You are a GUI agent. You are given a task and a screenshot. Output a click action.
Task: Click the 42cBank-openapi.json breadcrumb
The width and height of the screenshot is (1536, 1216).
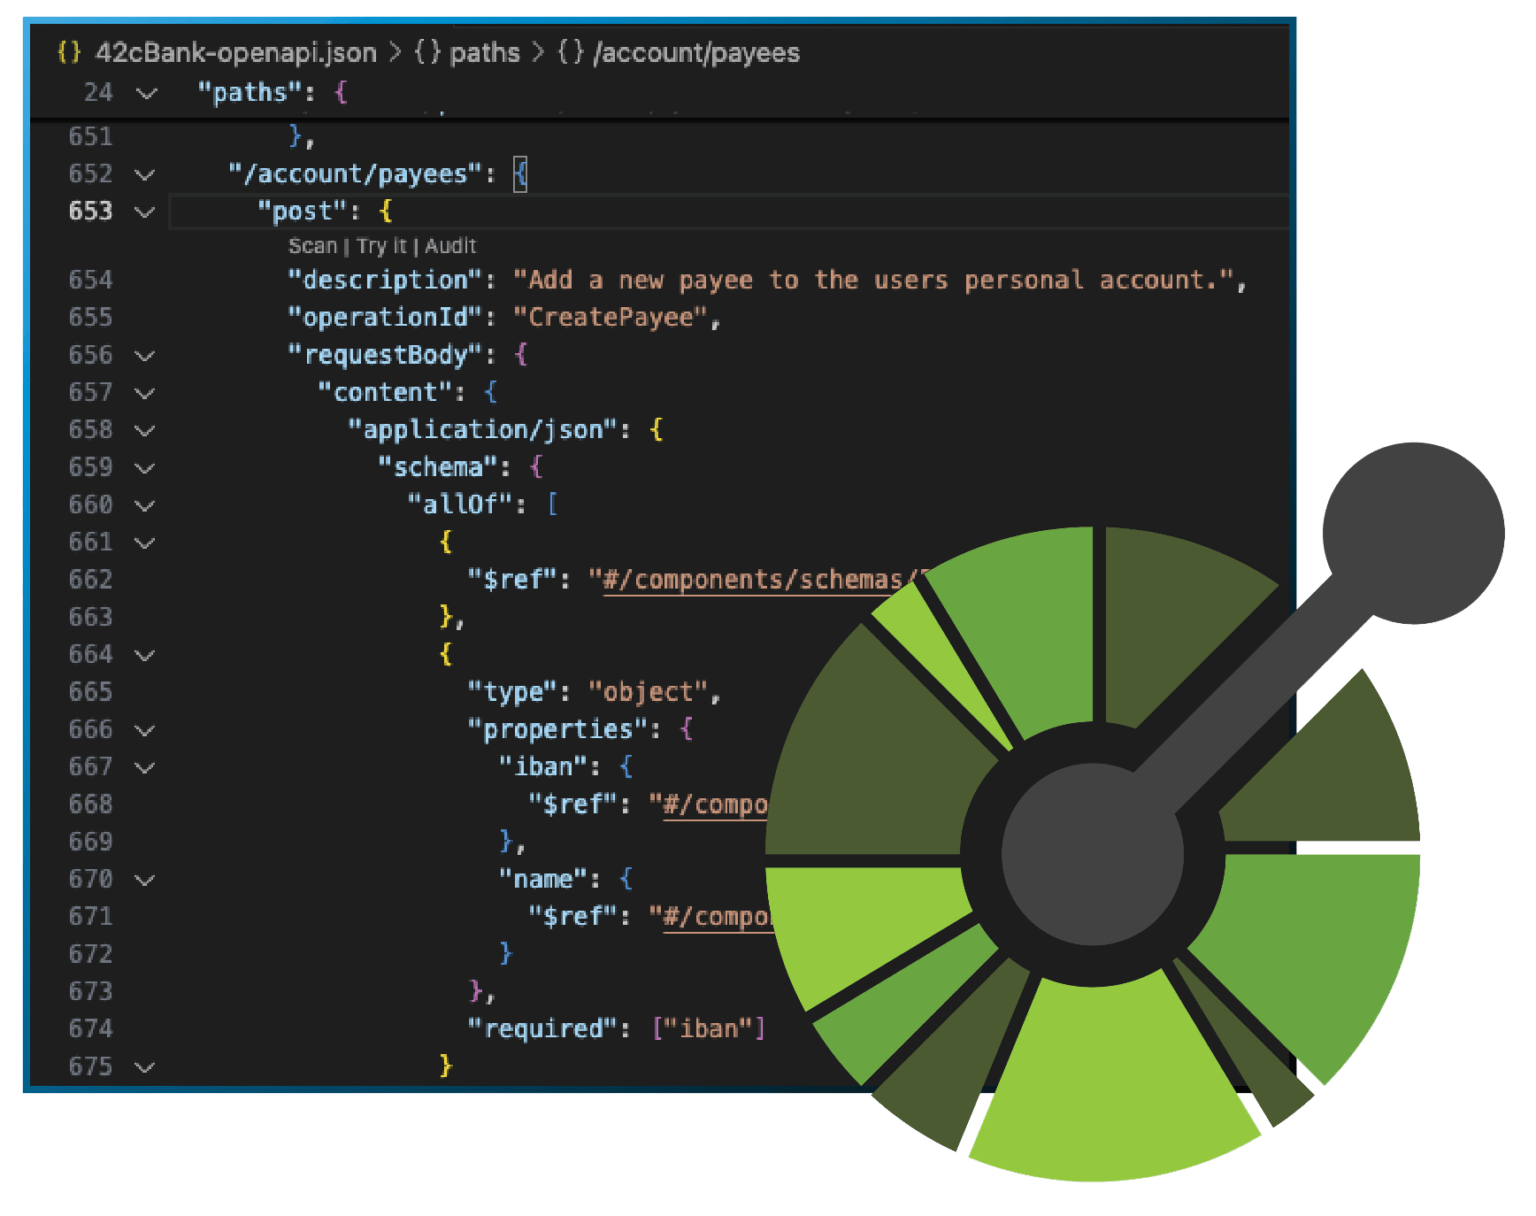pos(235,53)
